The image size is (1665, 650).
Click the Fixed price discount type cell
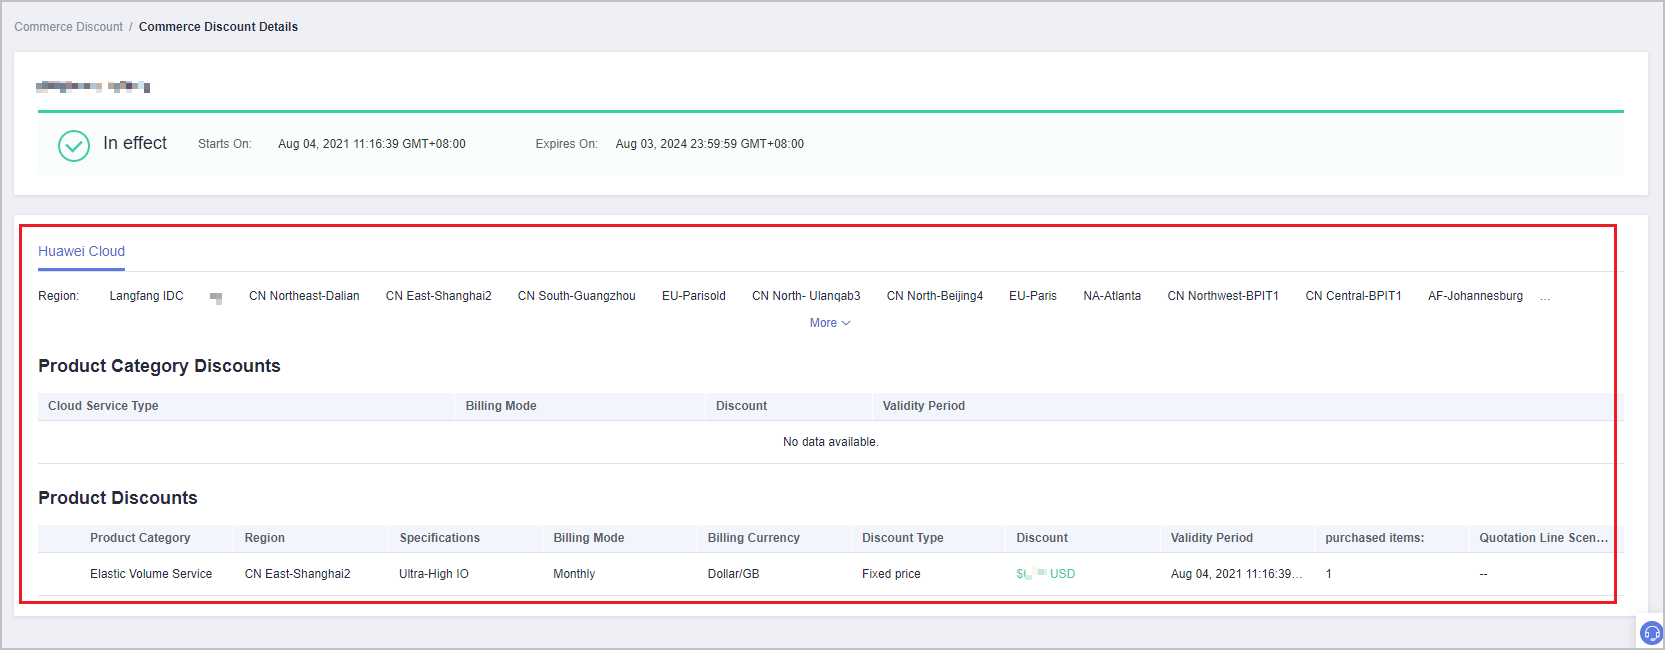(891, 574)
